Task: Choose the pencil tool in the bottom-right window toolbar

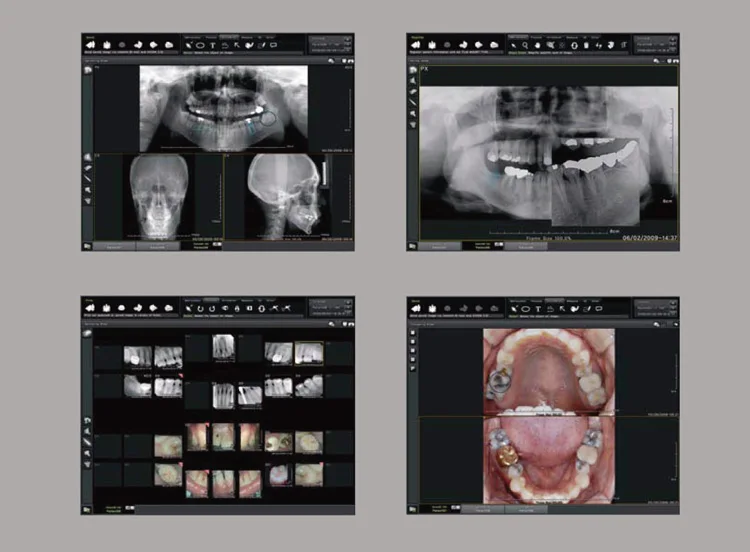Action: point(587,309)
